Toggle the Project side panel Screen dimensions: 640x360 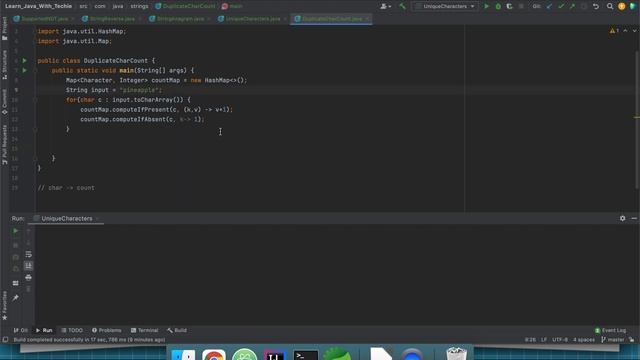point(4,28)
